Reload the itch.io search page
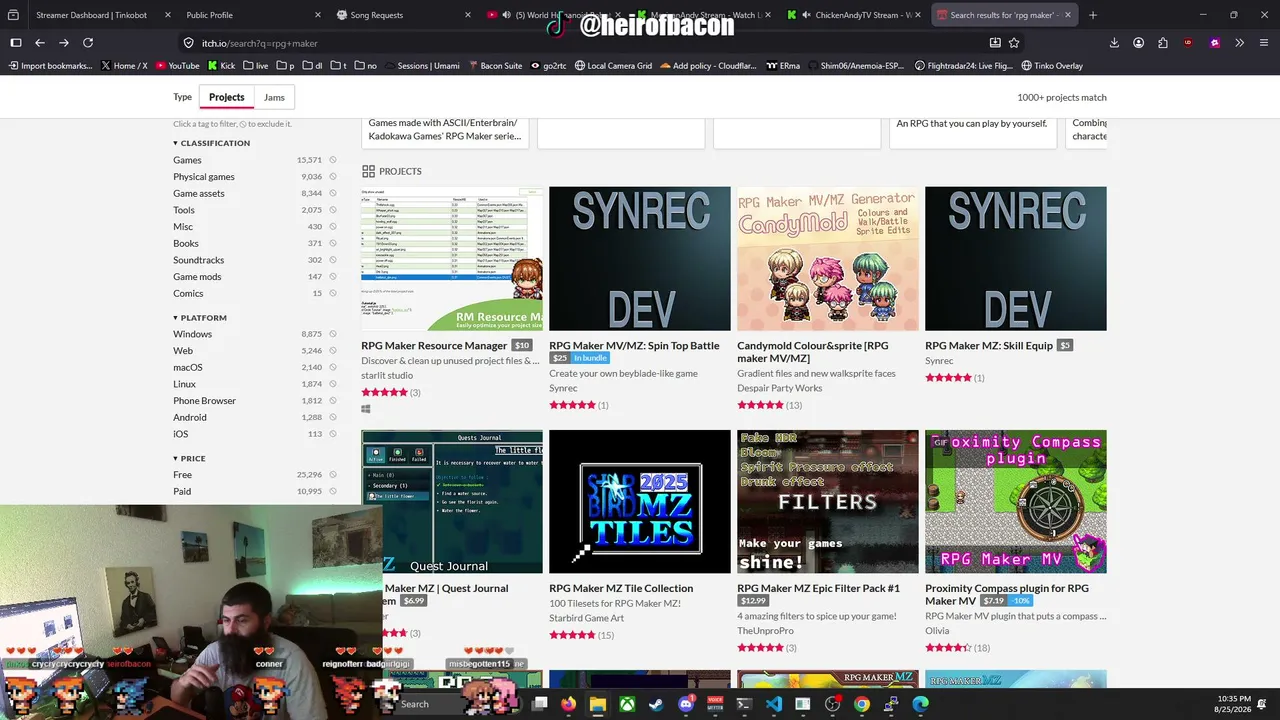Viewport: 1280px width, 720px height. [88, 43]
